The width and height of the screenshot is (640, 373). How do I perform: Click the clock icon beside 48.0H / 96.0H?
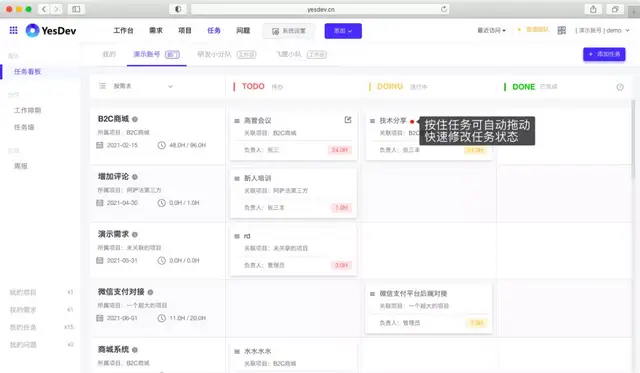coord(162,145)
